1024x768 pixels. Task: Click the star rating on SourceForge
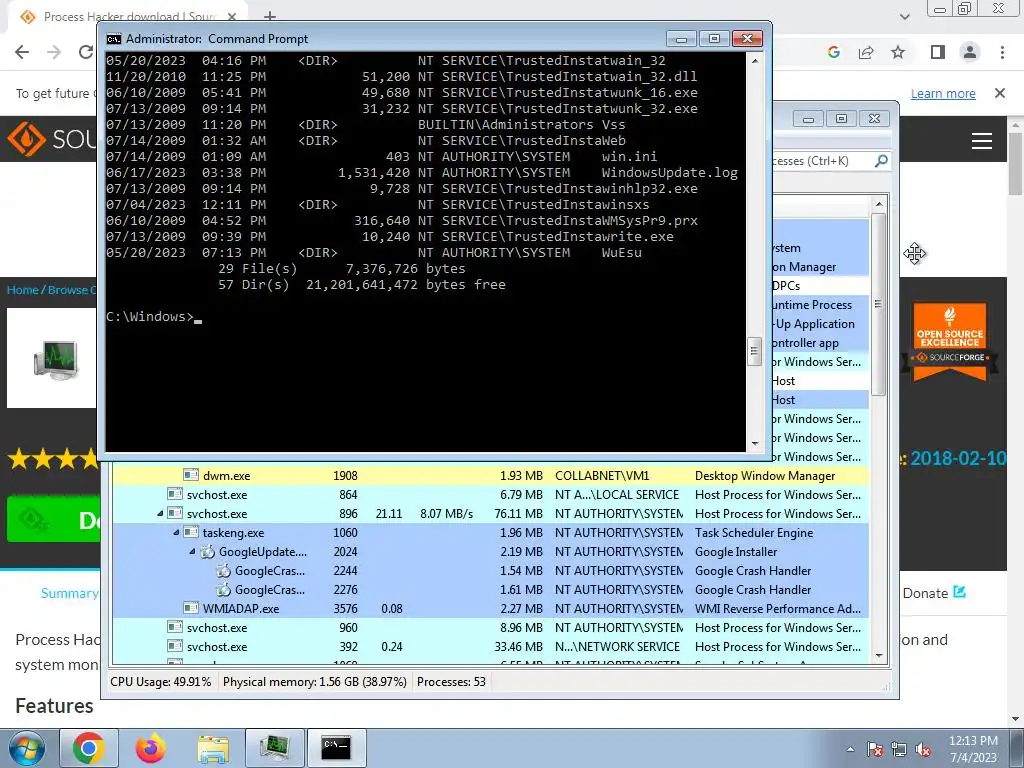point(53,459)
